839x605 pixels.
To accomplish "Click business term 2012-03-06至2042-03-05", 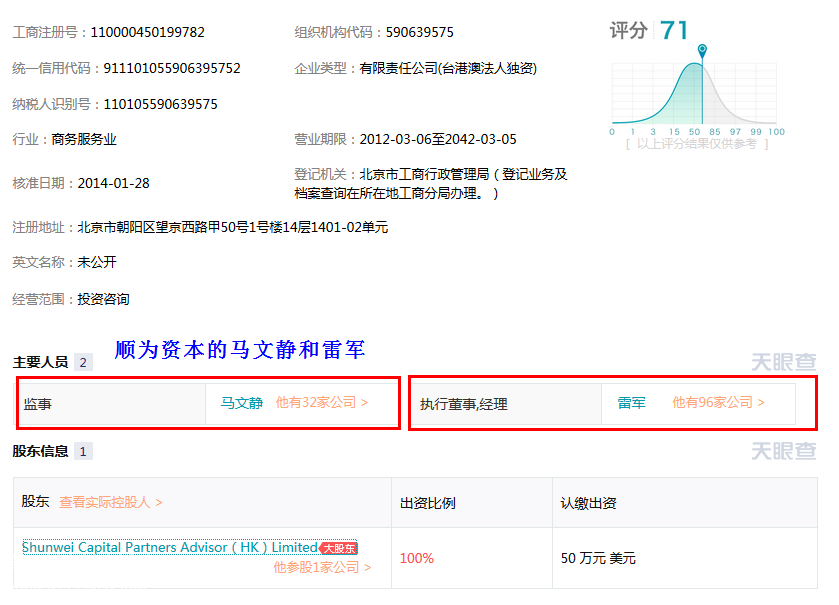I will pos(438,140).
